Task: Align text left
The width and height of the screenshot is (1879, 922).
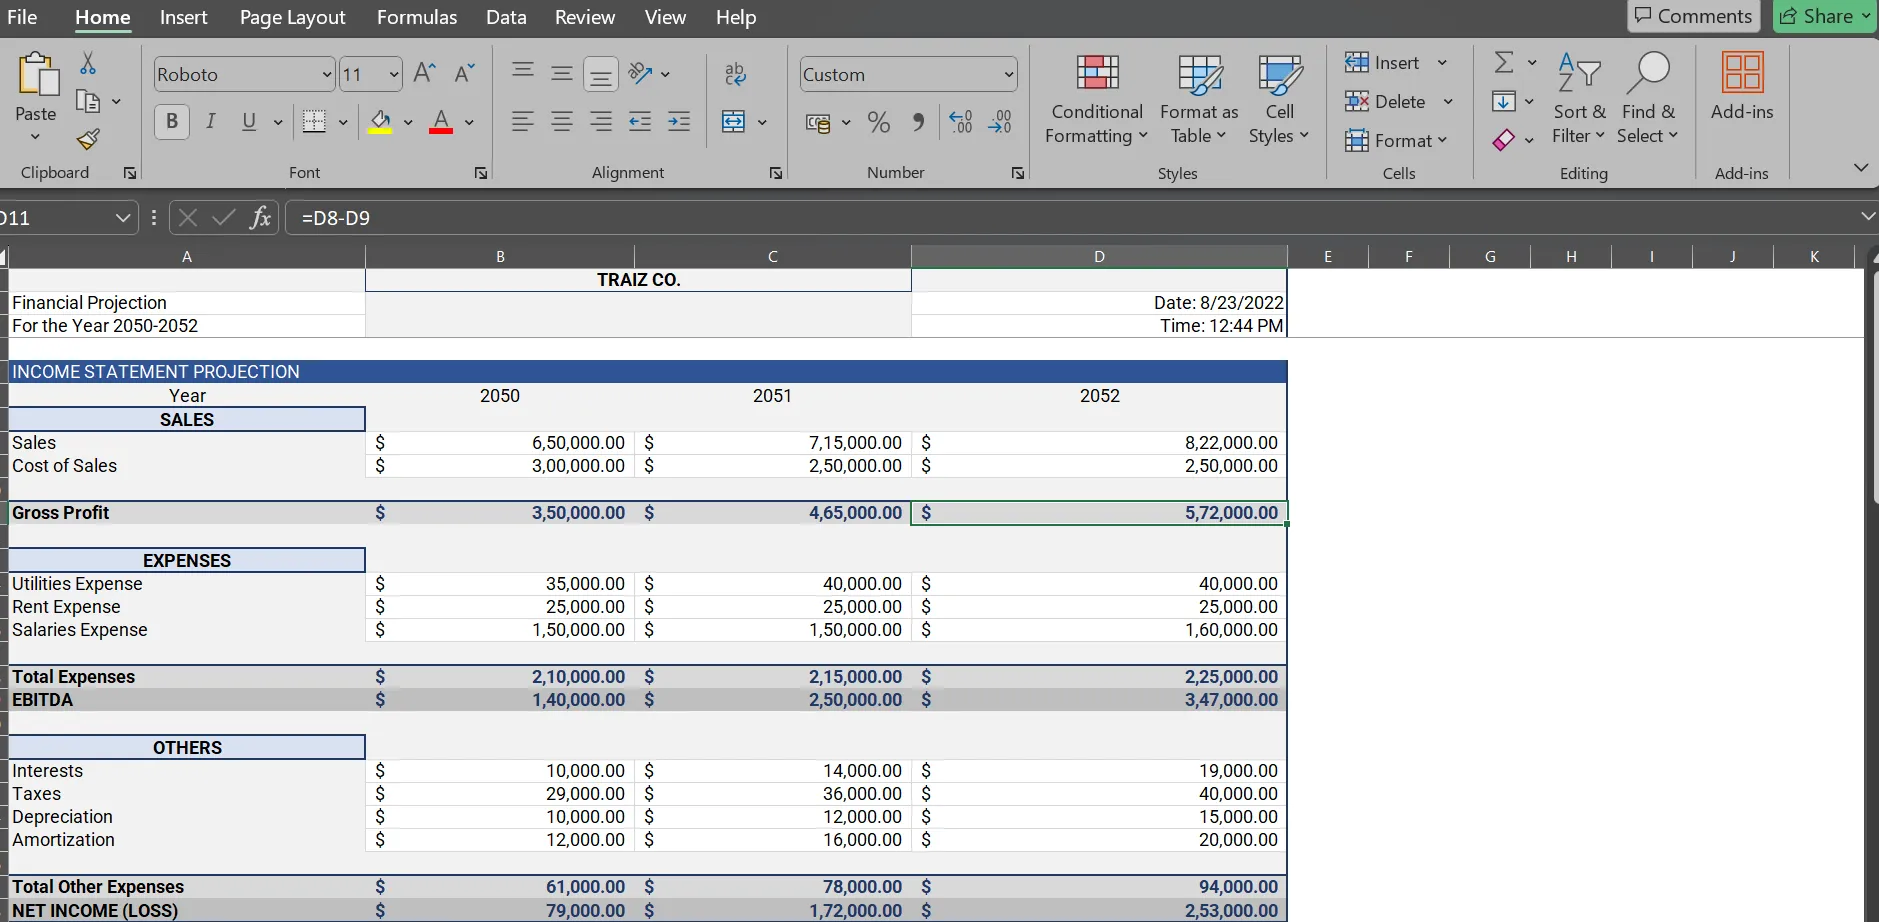Action: tap(522, 122)
